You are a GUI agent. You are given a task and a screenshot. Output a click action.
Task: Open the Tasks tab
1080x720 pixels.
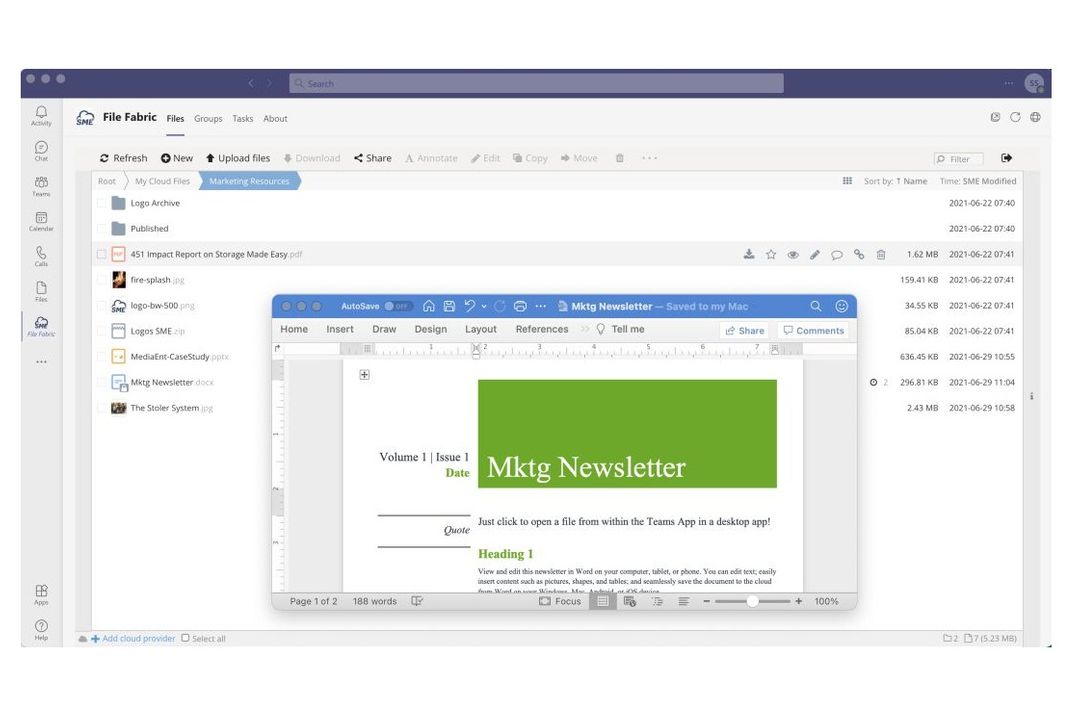[242, 119]
